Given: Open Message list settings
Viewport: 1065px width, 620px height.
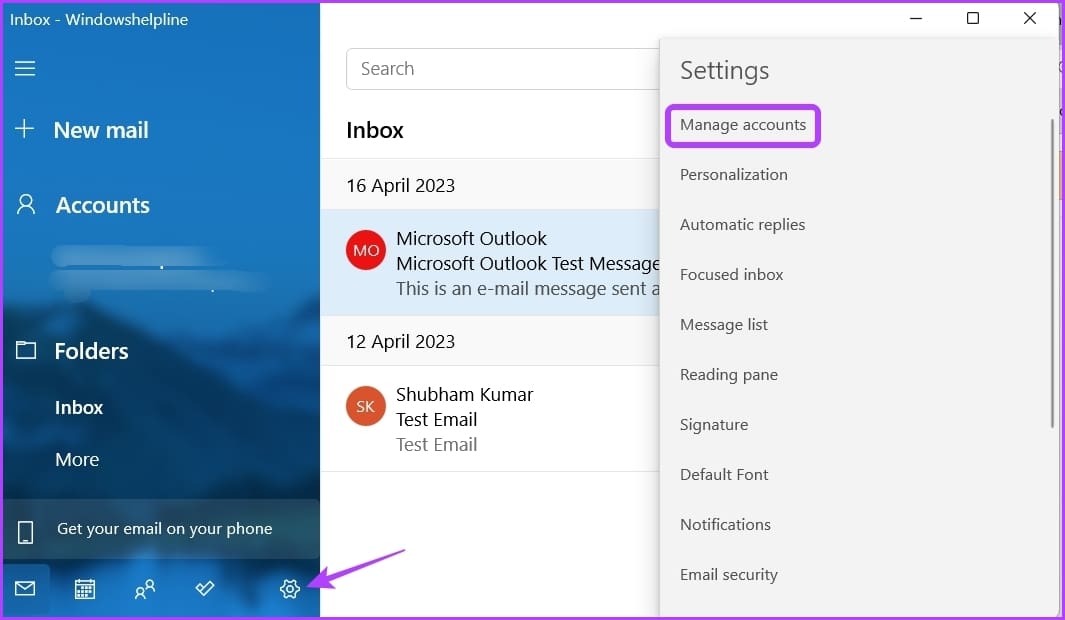Looking at the screenshot, I should (x=723, y=325).
